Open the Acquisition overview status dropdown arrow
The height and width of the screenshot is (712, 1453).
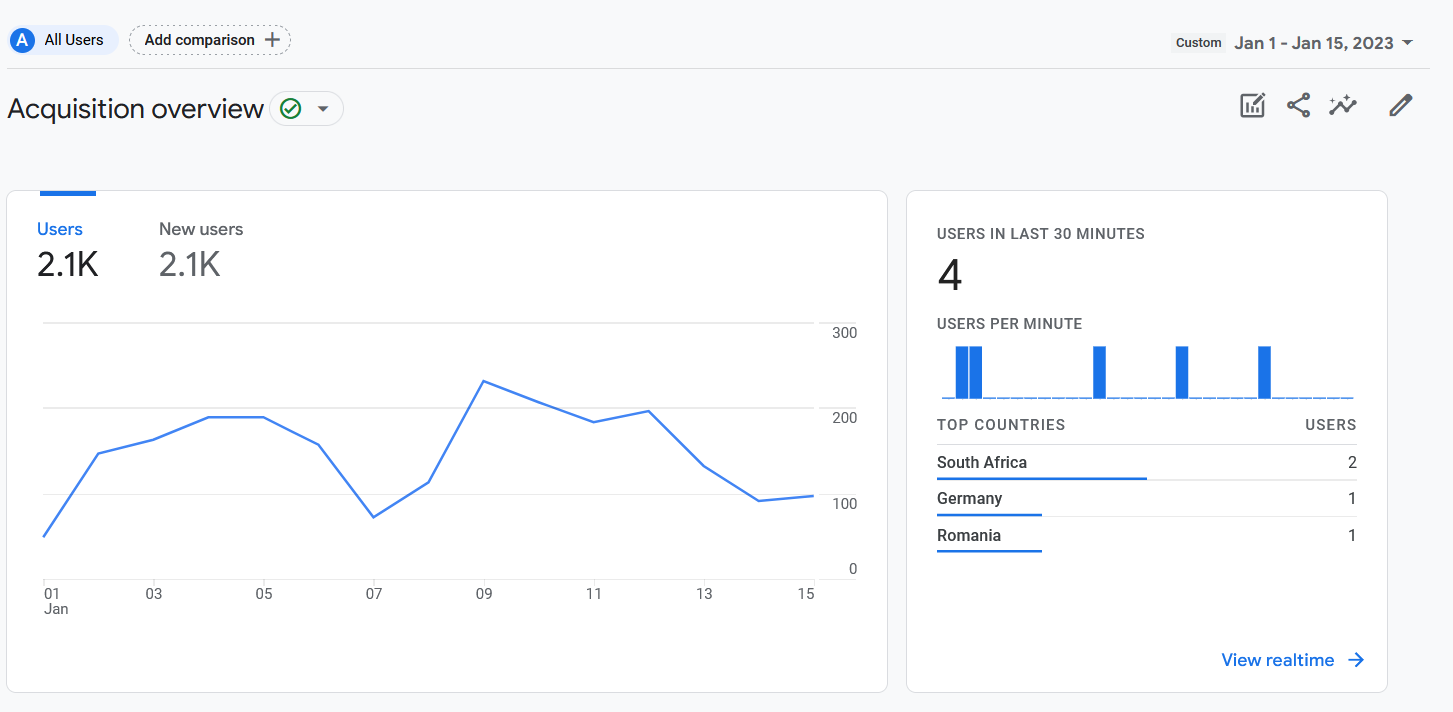[x=323, y=109]
